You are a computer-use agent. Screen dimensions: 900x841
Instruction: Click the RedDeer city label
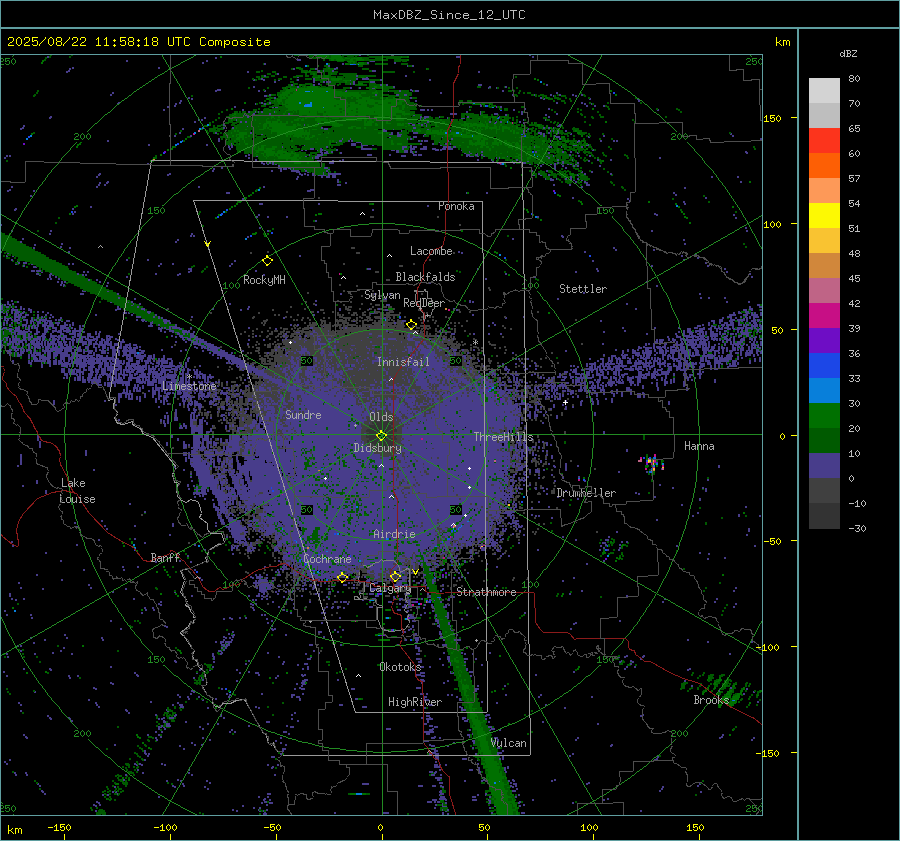(x=424, y=303)
